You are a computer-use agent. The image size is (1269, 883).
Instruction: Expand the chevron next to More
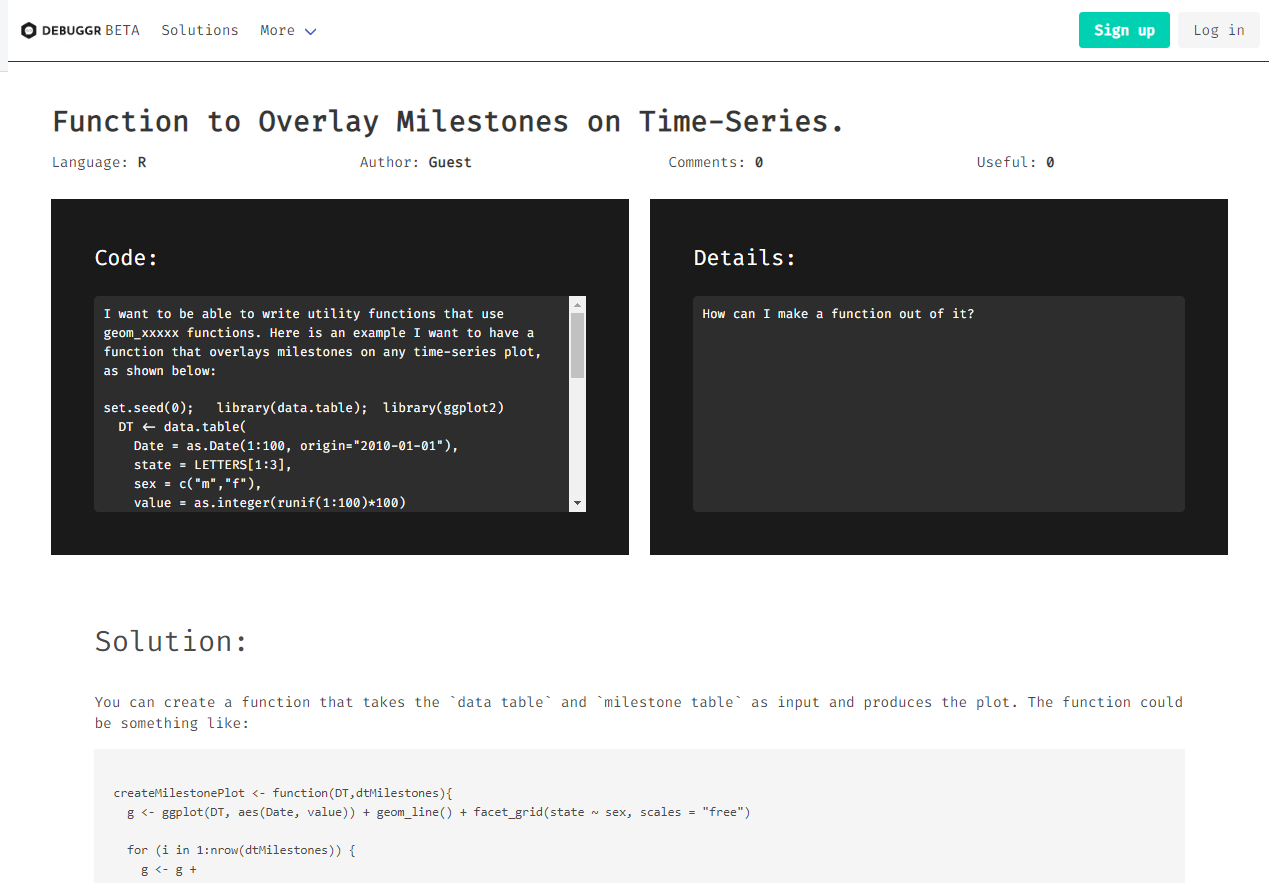click(309, 31)
